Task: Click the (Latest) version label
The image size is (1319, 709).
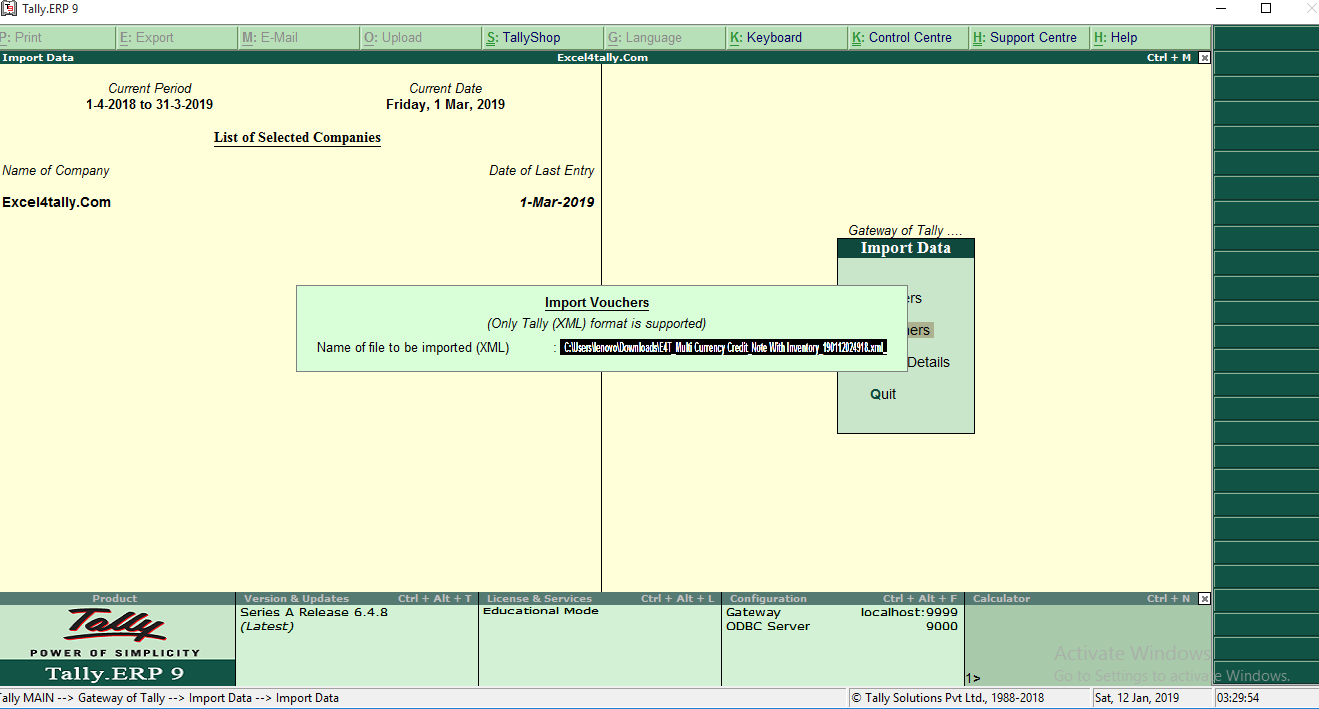Action: [x=267, y=626]
